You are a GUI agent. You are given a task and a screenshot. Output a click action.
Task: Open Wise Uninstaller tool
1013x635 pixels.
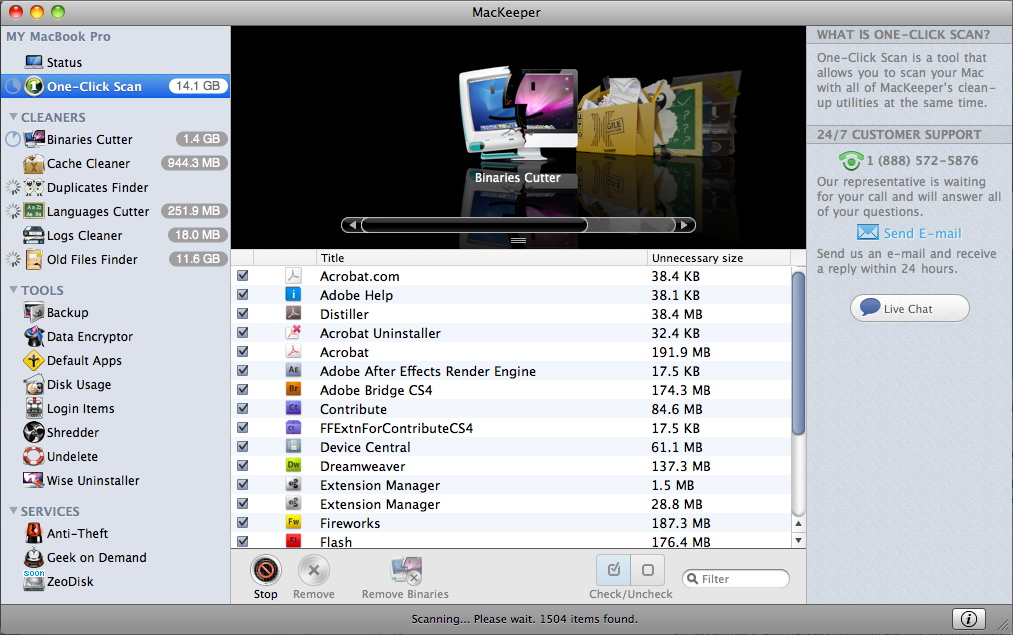tap(93, 481)
